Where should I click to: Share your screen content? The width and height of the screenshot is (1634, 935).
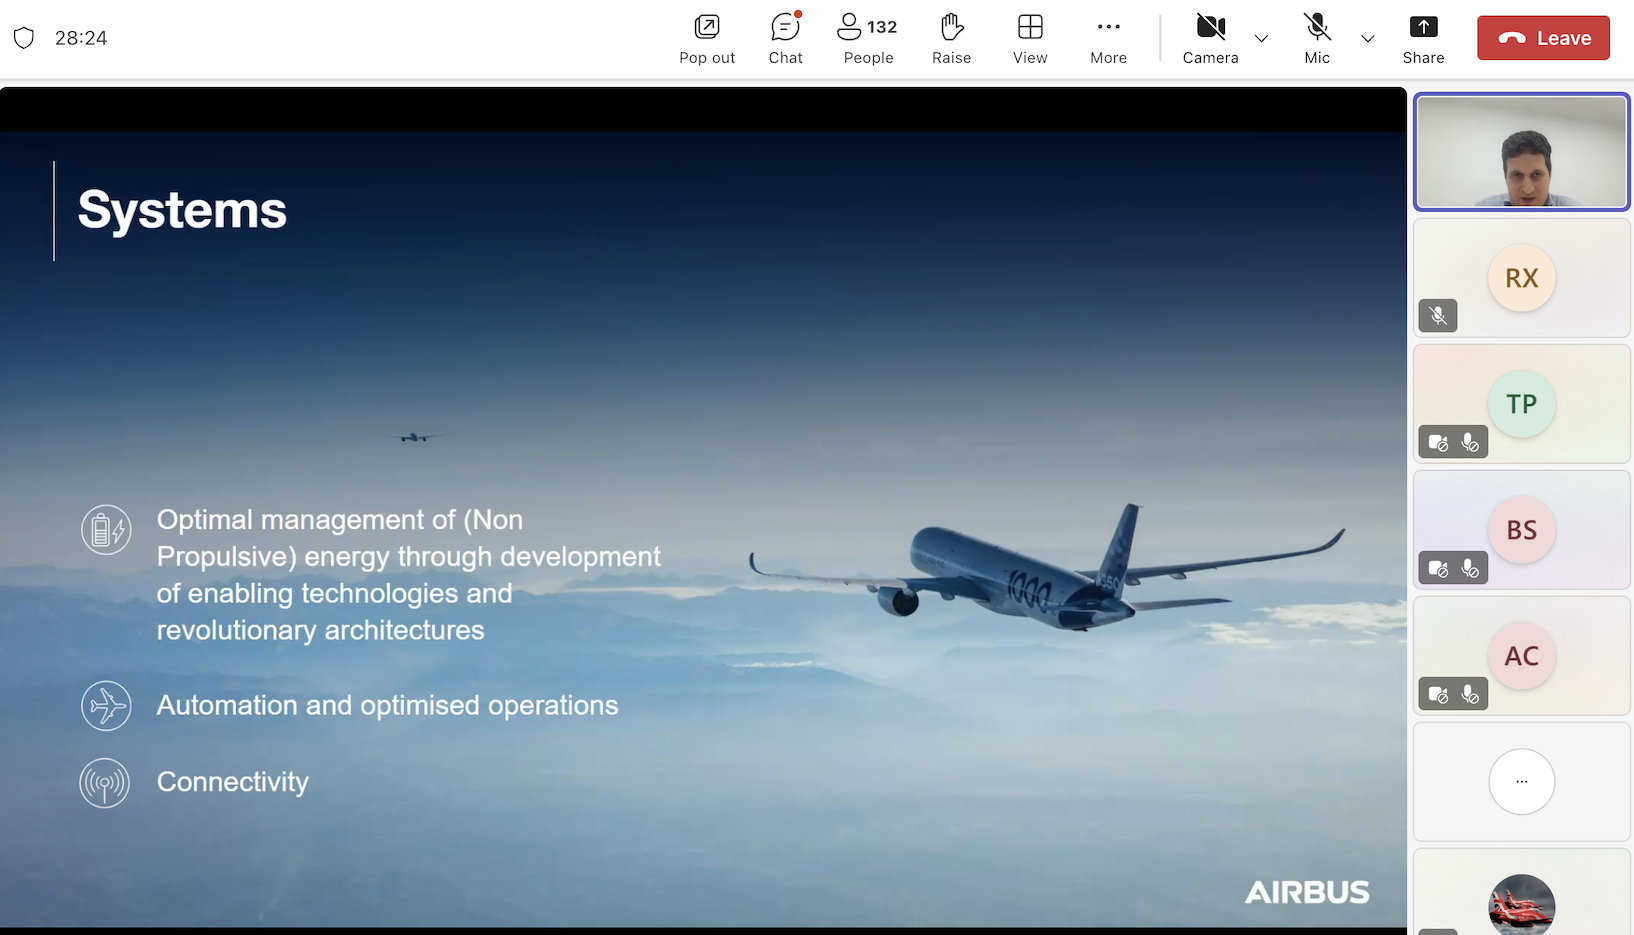(1423, 38)
